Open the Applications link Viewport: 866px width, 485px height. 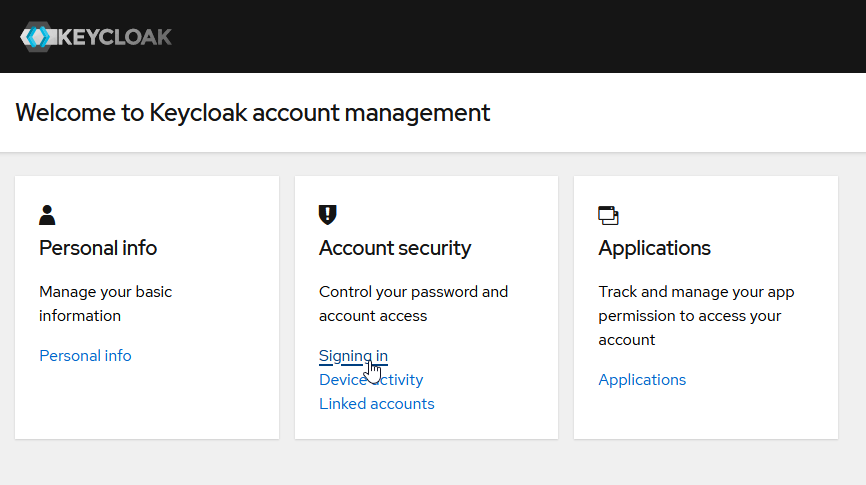(642, 380)
